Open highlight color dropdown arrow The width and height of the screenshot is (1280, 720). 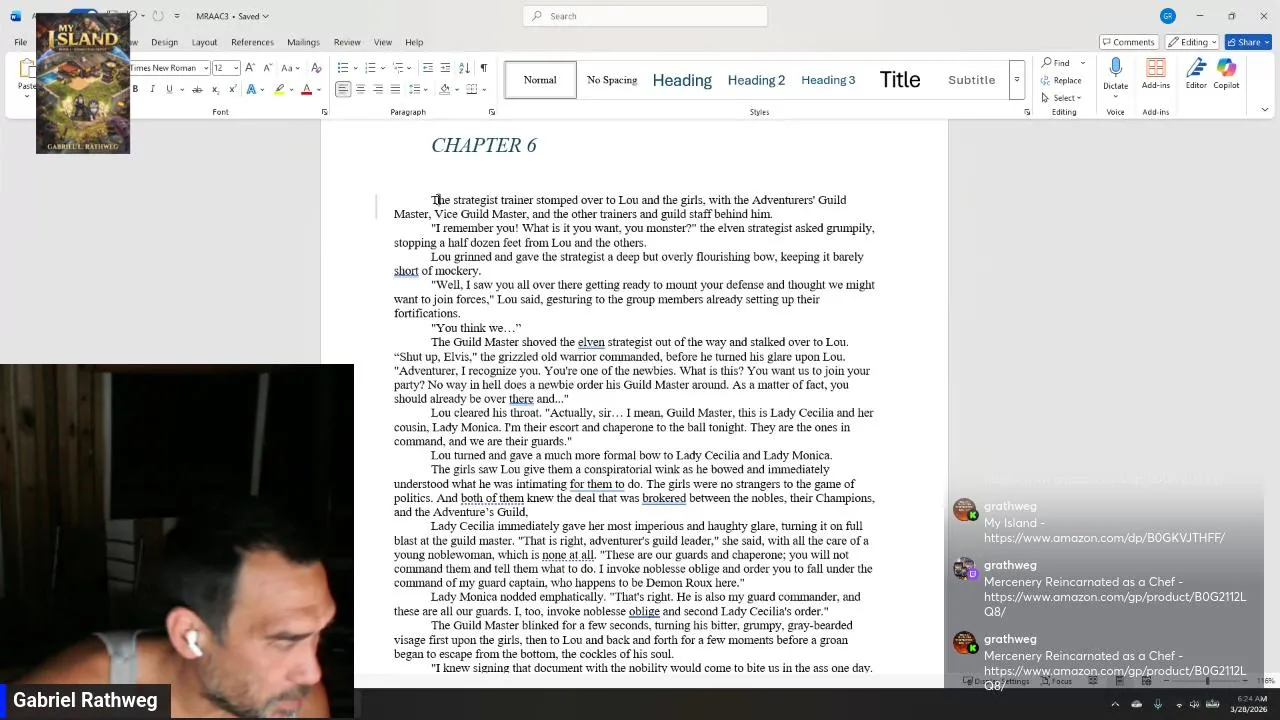pos(292,90)
